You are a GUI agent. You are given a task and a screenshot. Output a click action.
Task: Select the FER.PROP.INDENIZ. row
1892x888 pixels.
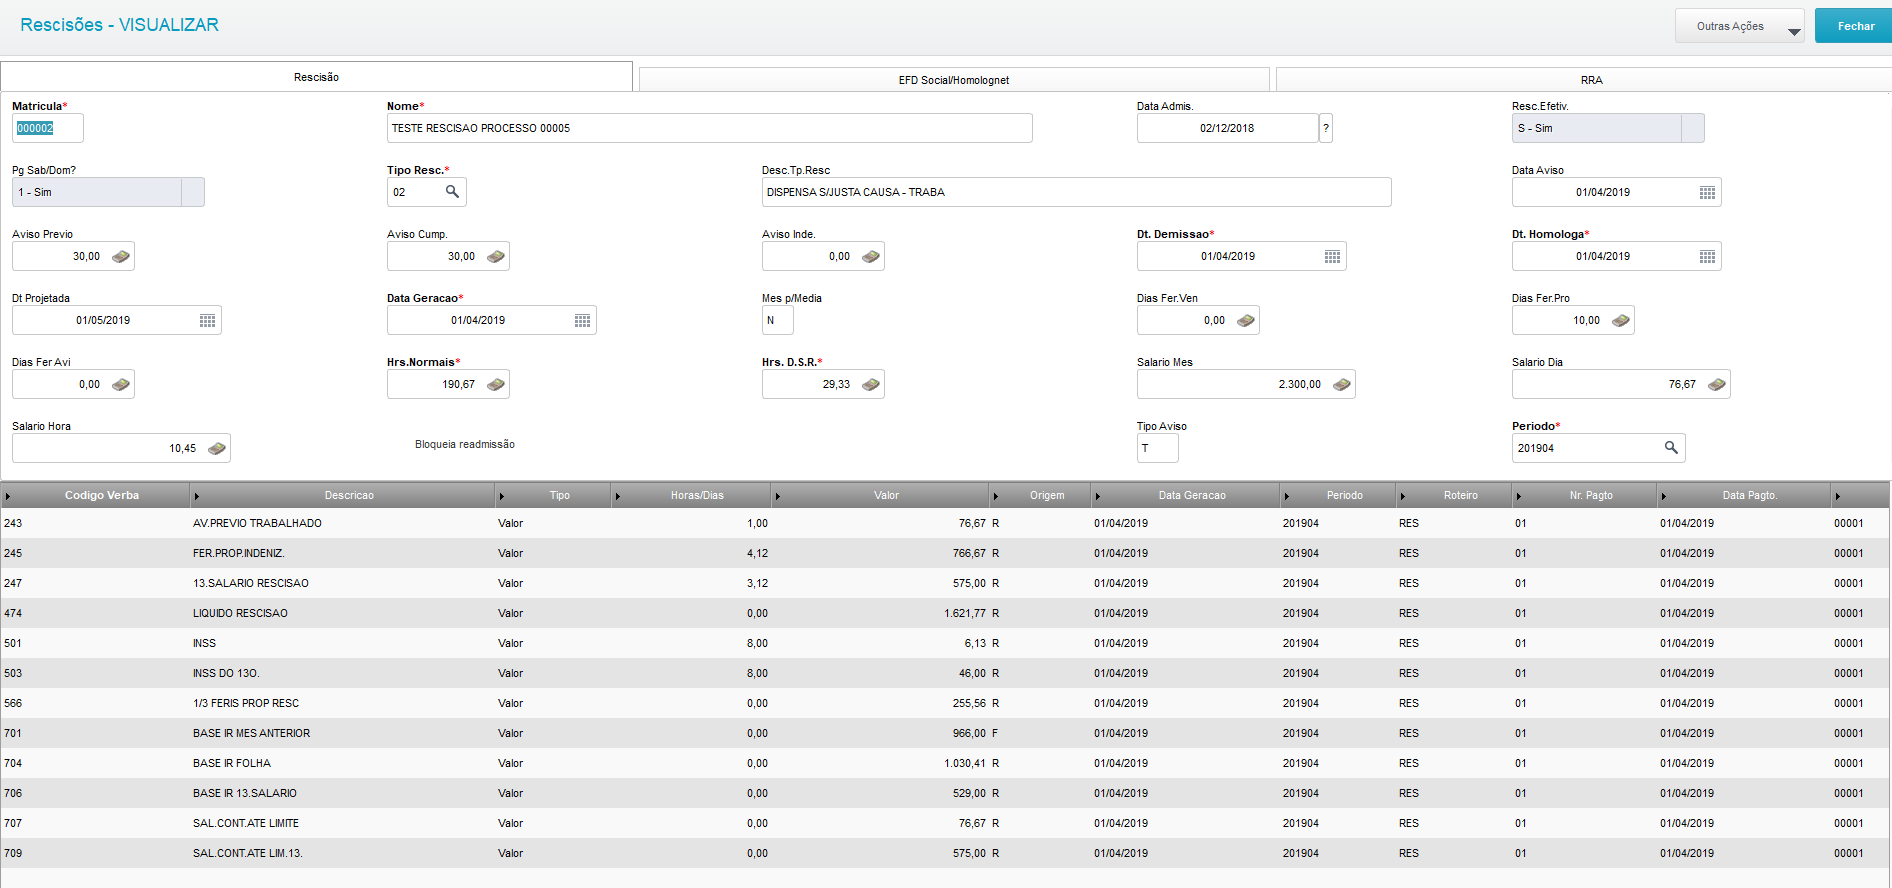(945, 553)
